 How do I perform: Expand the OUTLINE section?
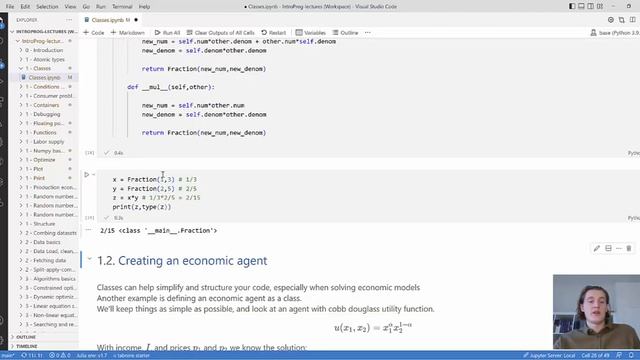[44, 337]
